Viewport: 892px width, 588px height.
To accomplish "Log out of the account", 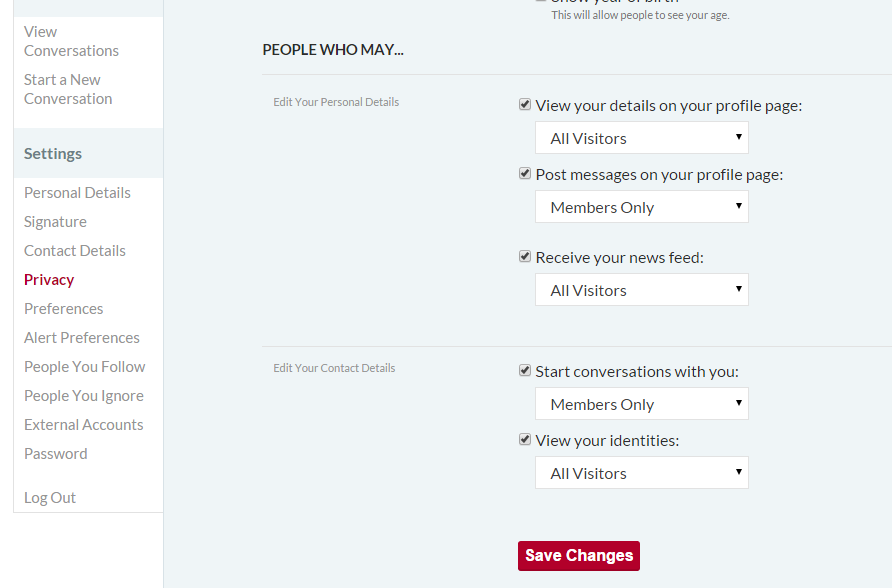I will click(50, 497).
